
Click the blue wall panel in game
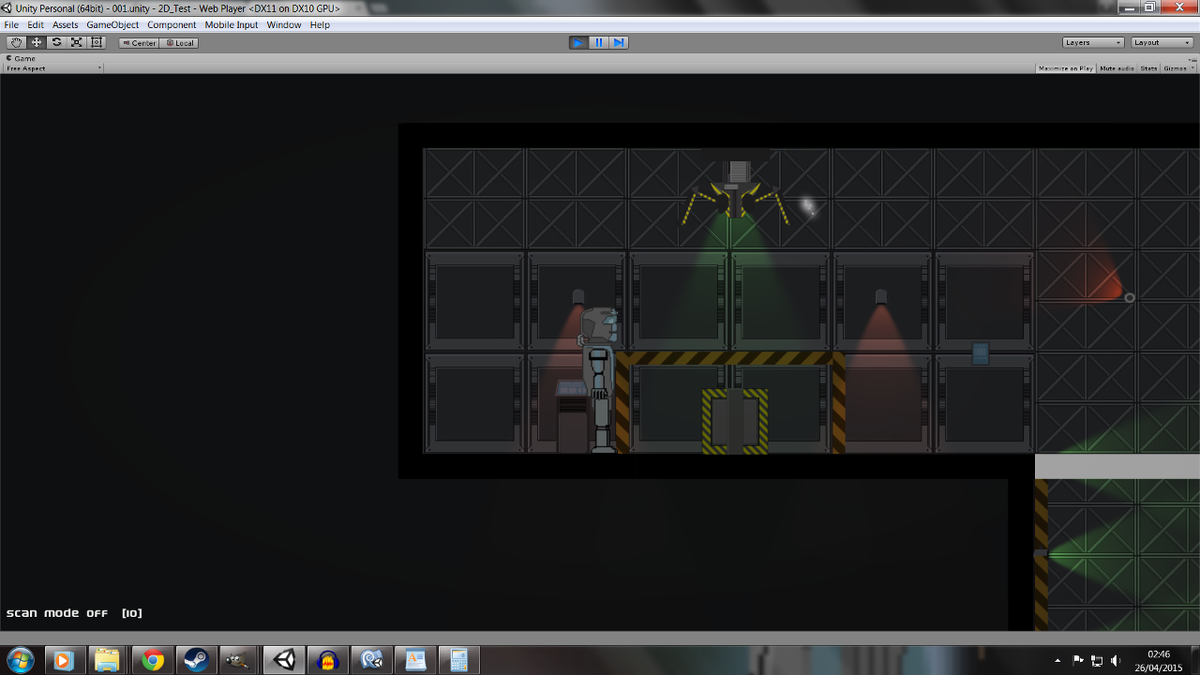[980, 353]
